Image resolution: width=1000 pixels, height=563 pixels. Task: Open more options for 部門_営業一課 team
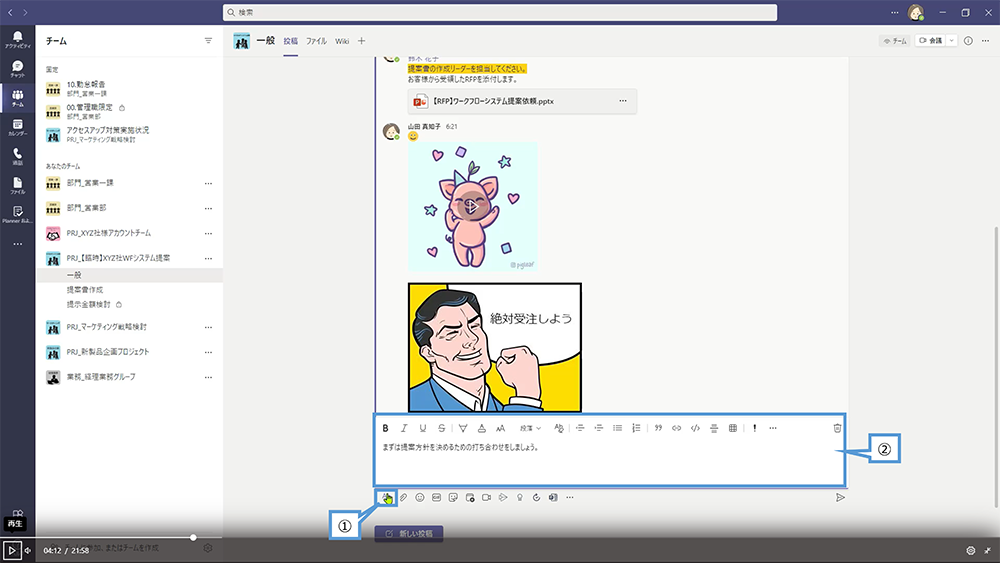[x=208, y=184]
